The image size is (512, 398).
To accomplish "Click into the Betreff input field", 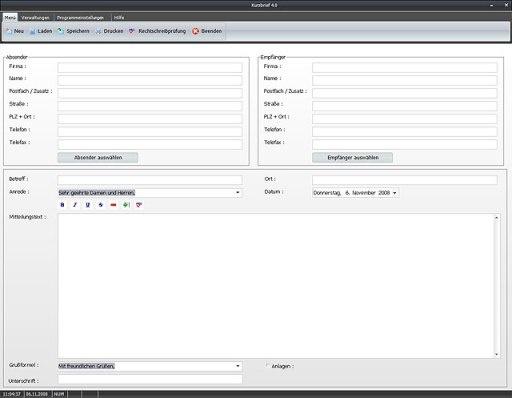I will [x=150, y=180].
